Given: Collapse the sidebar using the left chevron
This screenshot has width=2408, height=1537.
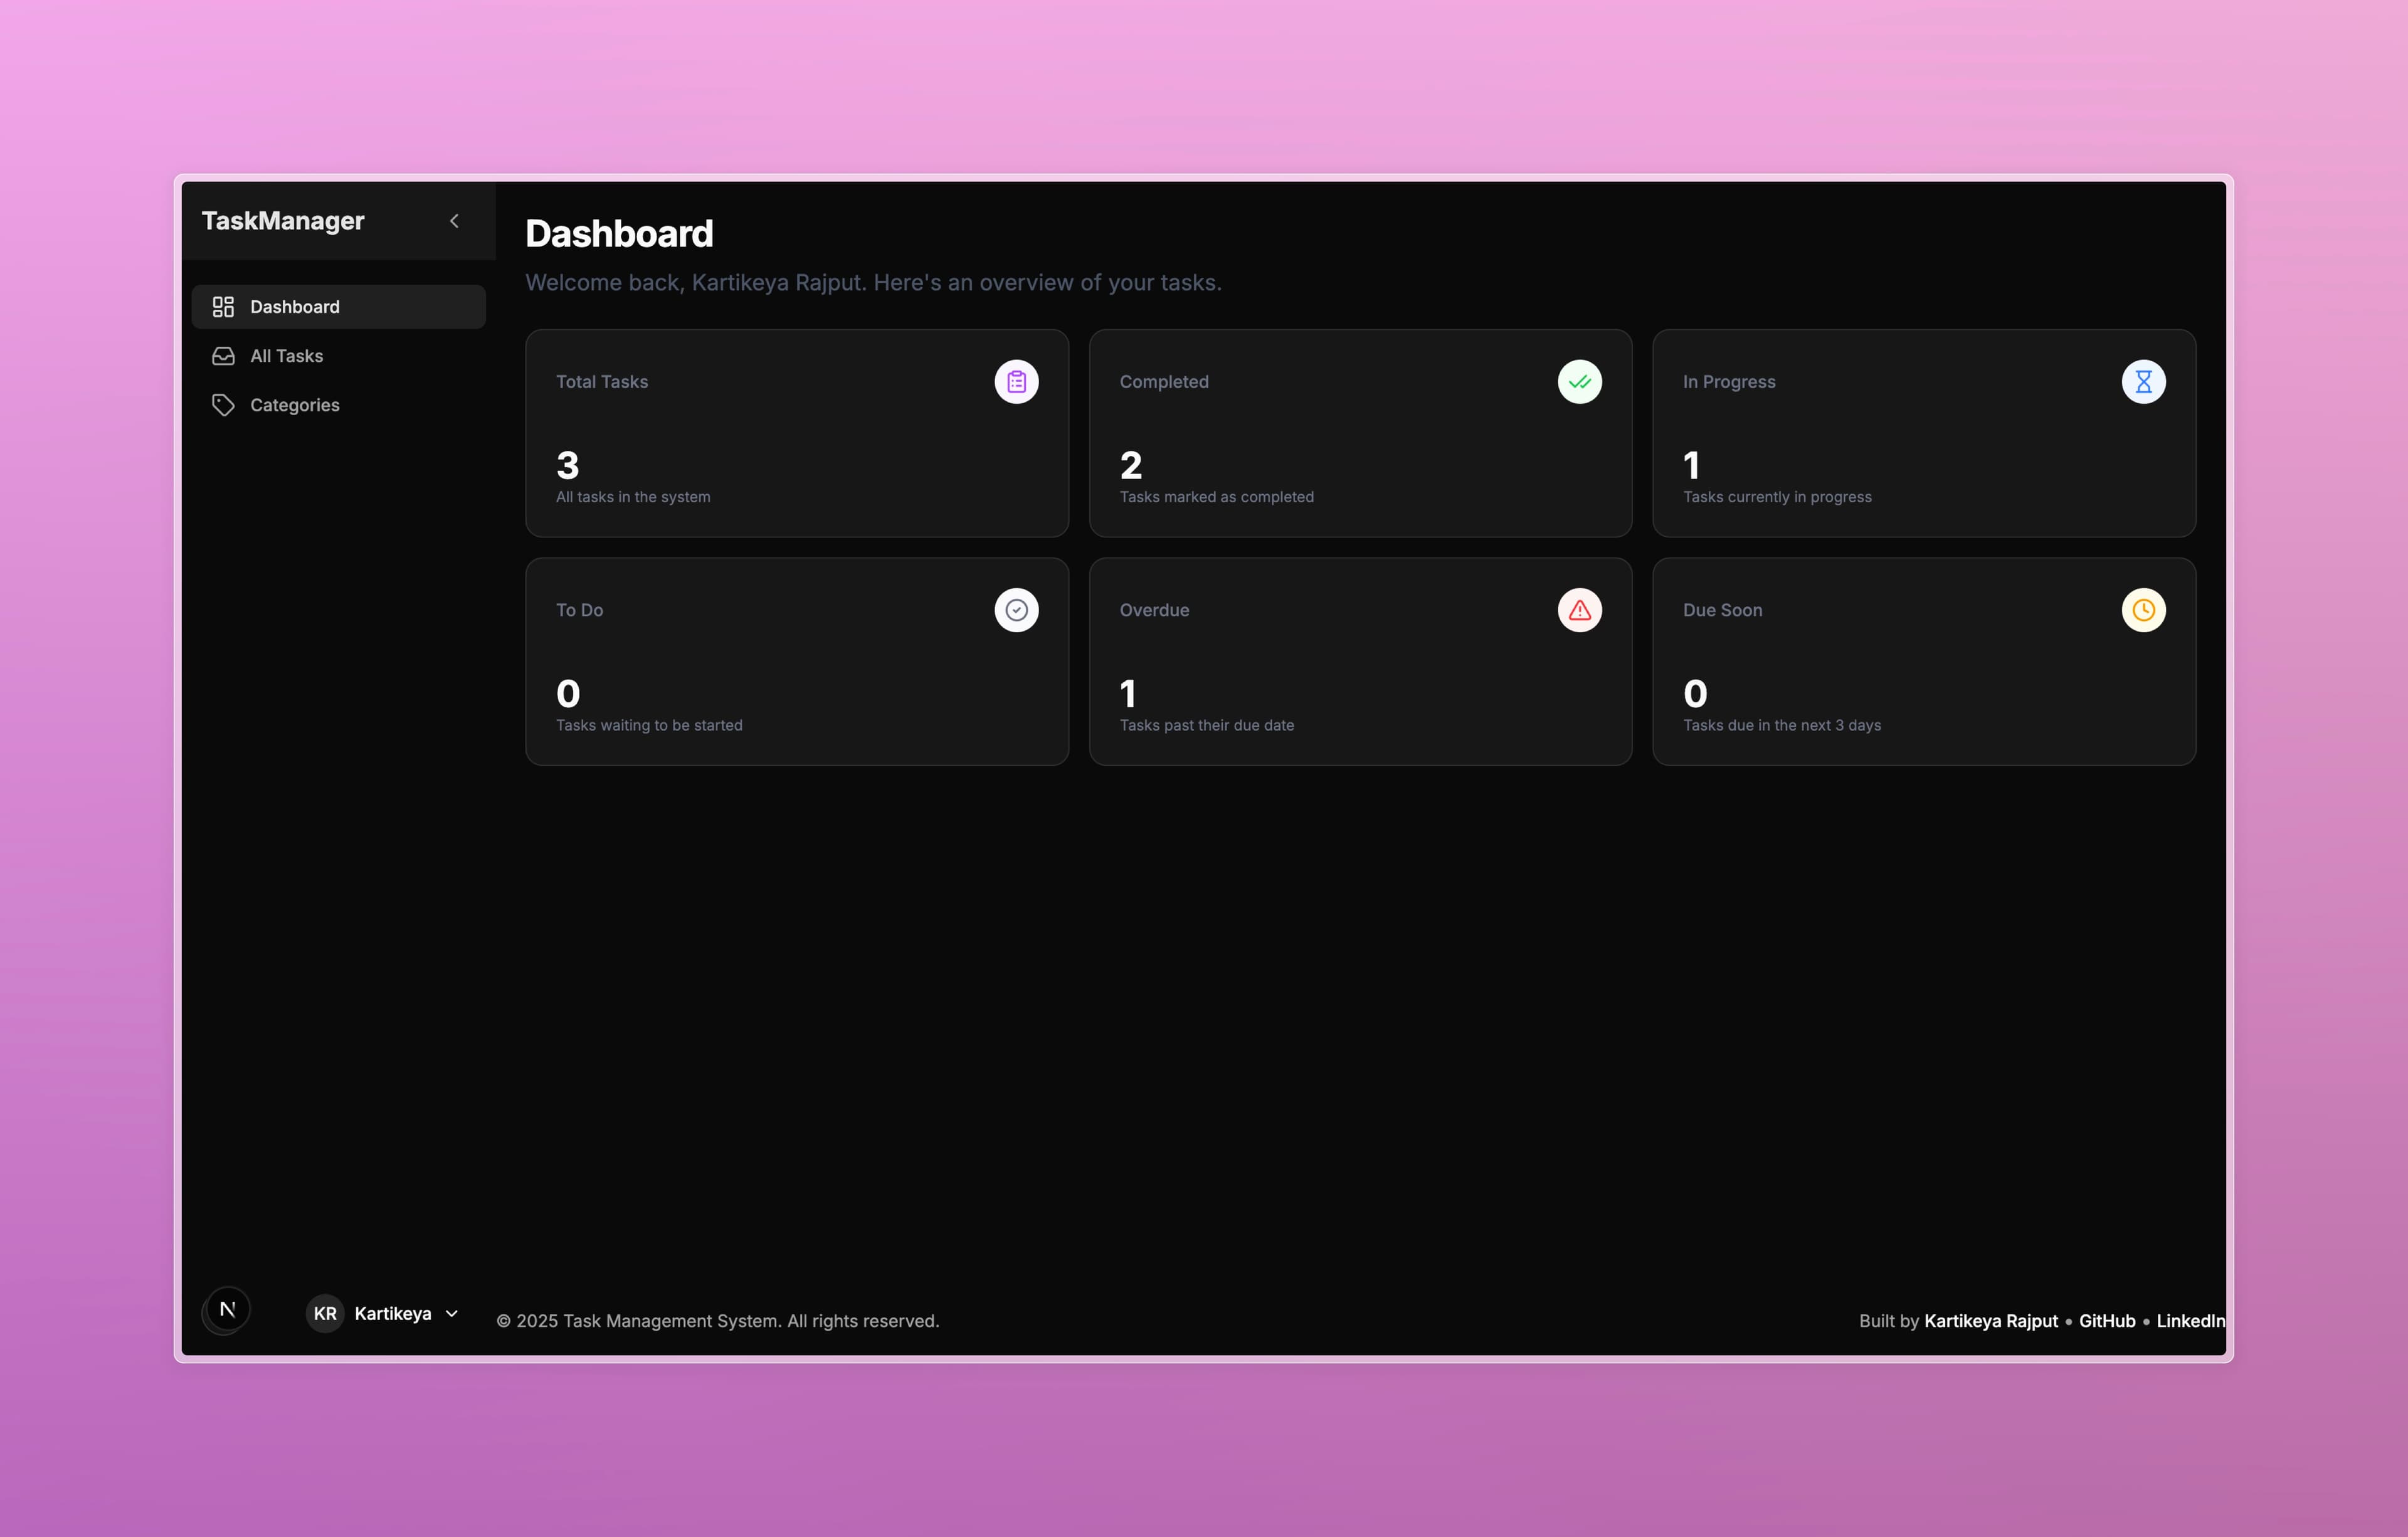Looking at the screenshot, I should (455, 220).
